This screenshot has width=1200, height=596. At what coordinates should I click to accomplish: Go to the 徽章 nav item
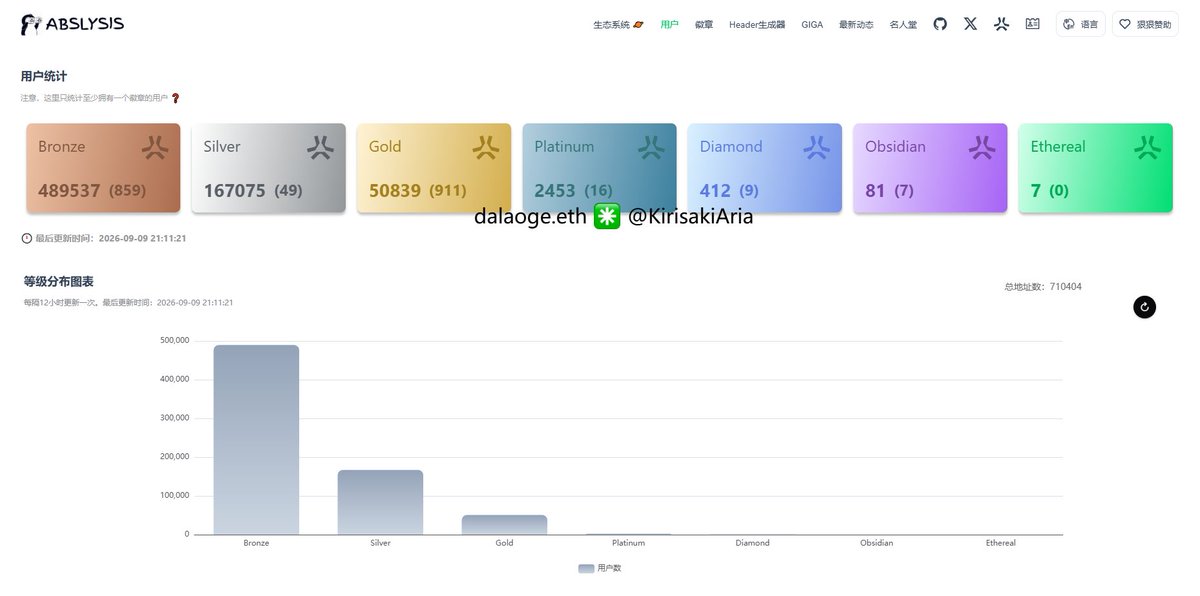click(704, 24)
